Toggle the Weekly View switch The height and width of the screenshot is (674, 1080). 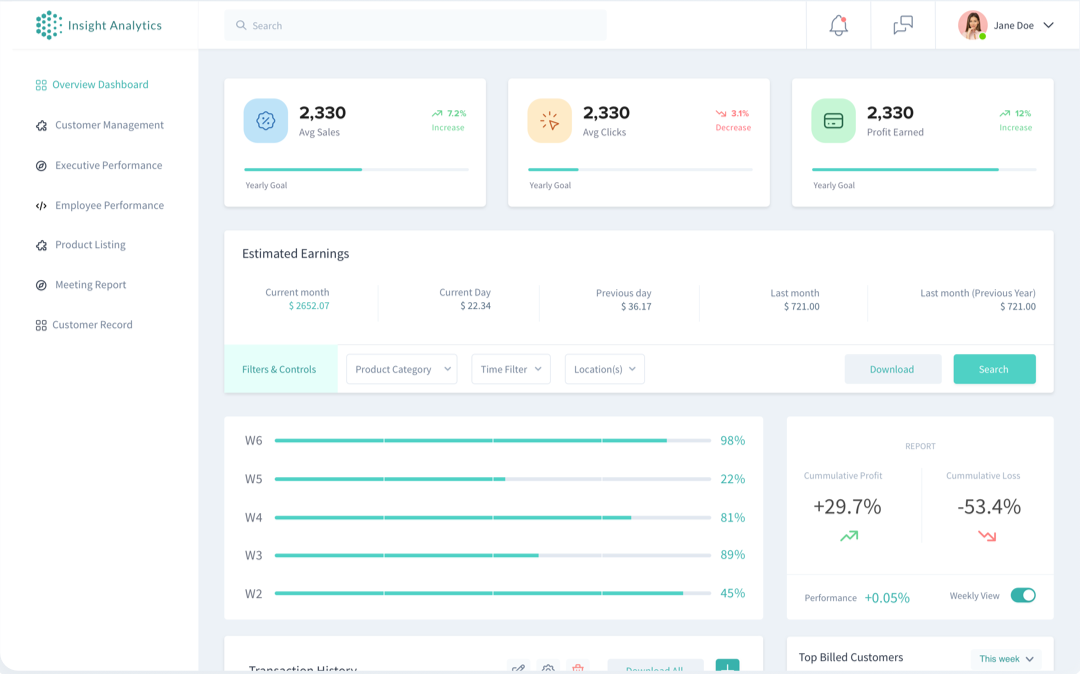click(1023, 594)
